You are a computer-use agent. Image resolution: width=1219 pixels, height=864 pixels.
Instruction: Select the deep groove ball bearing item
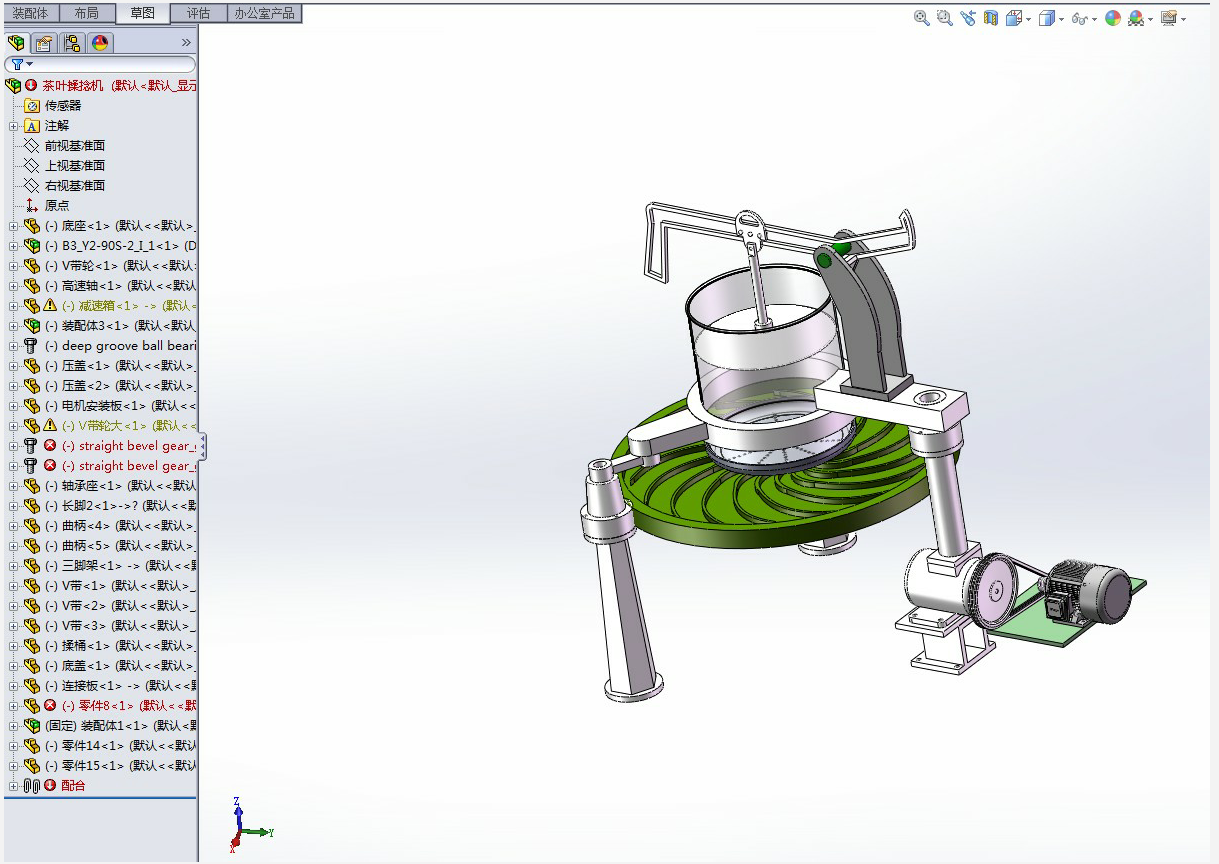tap(120, 346)
